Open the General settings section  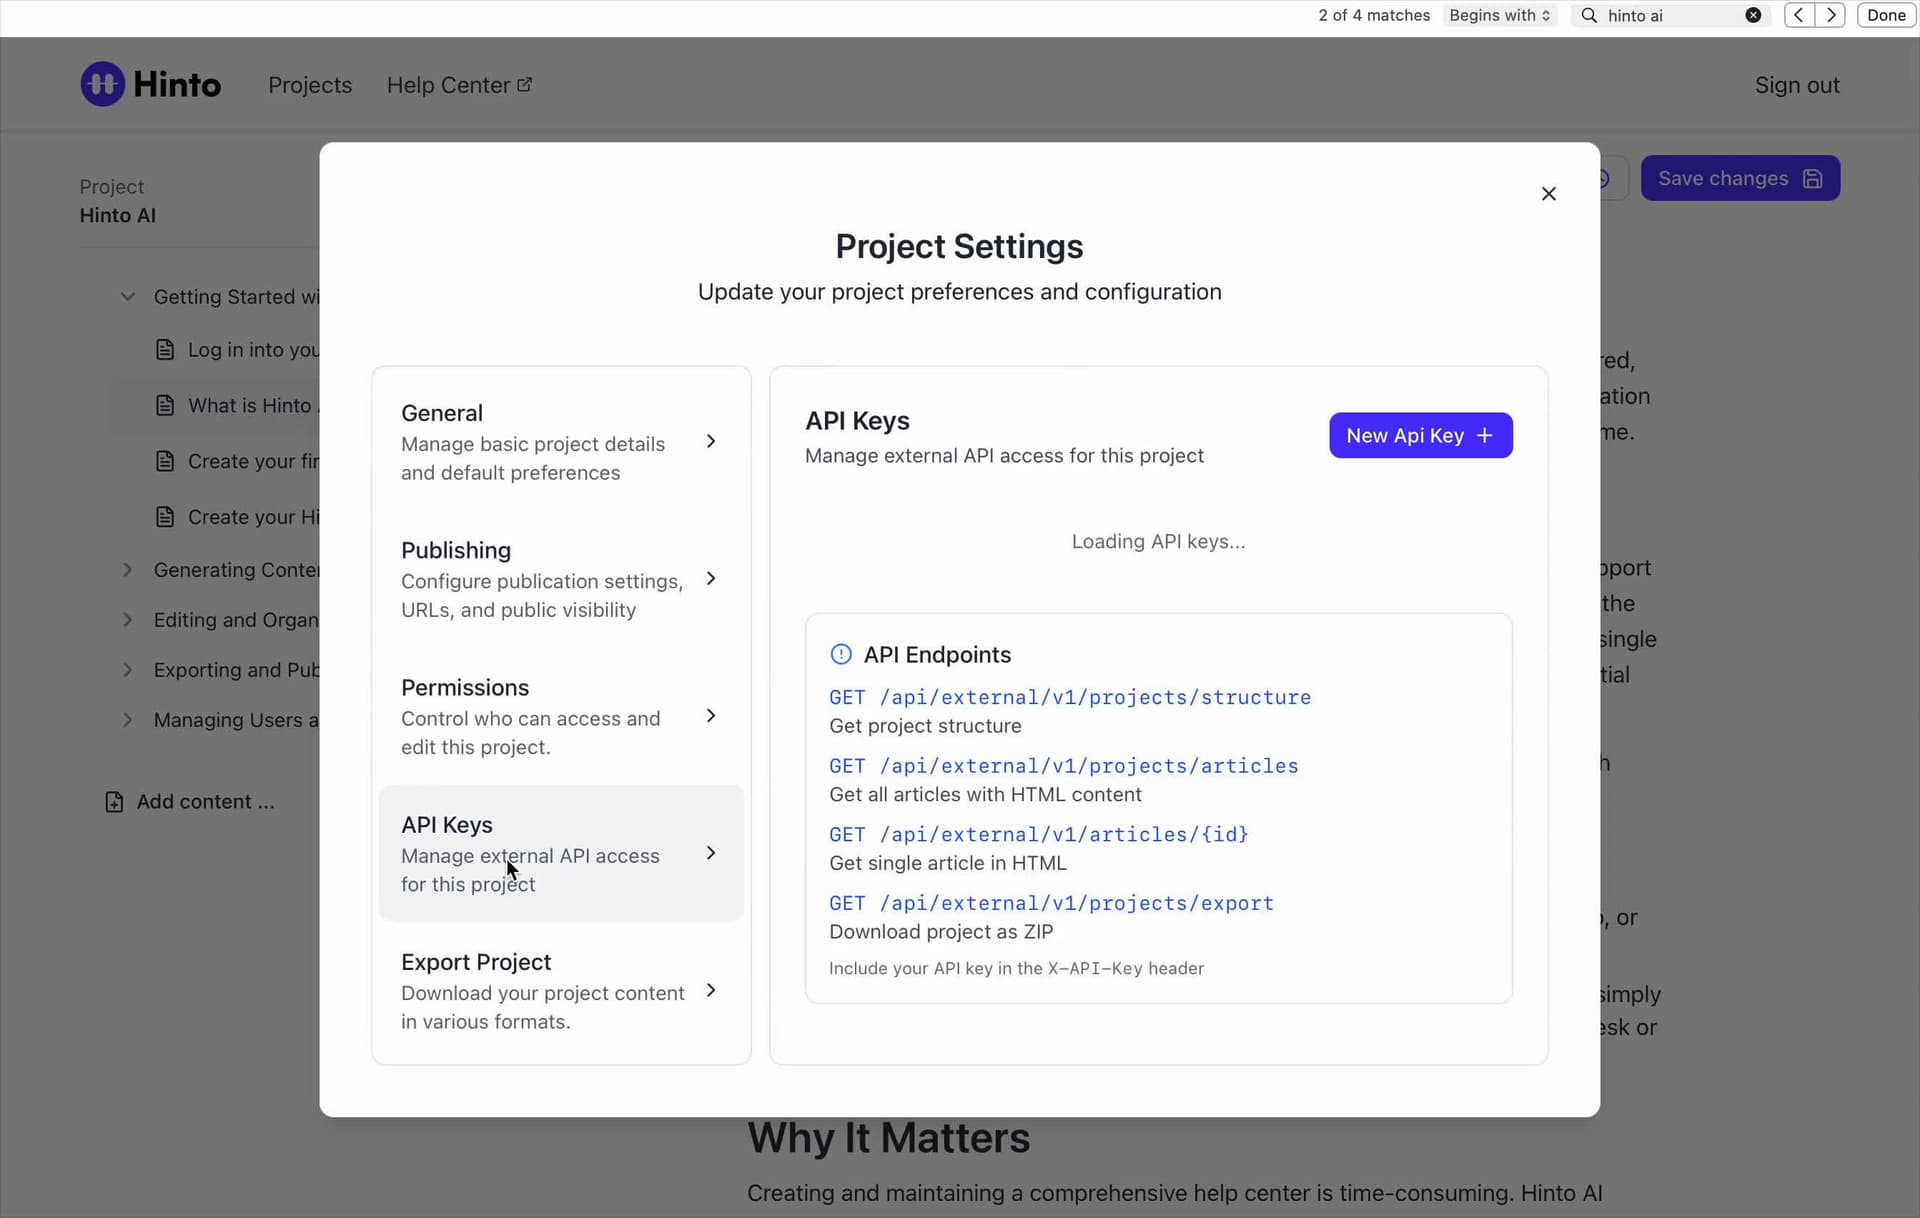[560, 442]
